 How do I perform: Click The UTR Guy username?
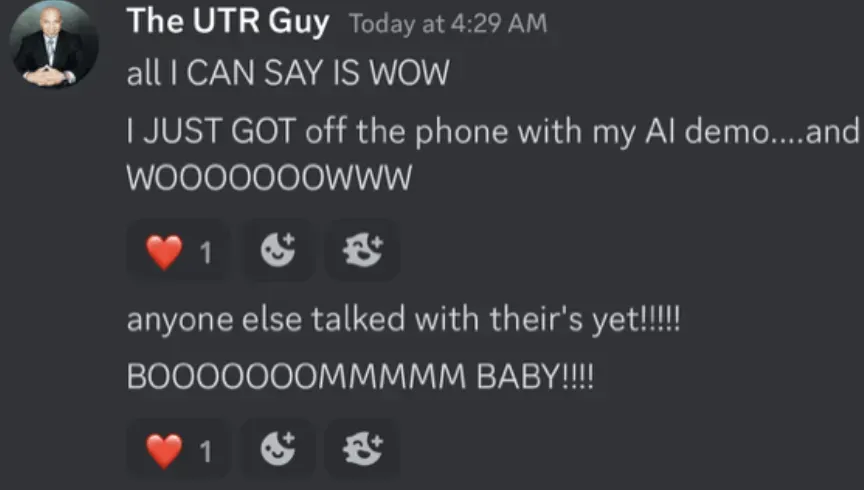point(228,22)
